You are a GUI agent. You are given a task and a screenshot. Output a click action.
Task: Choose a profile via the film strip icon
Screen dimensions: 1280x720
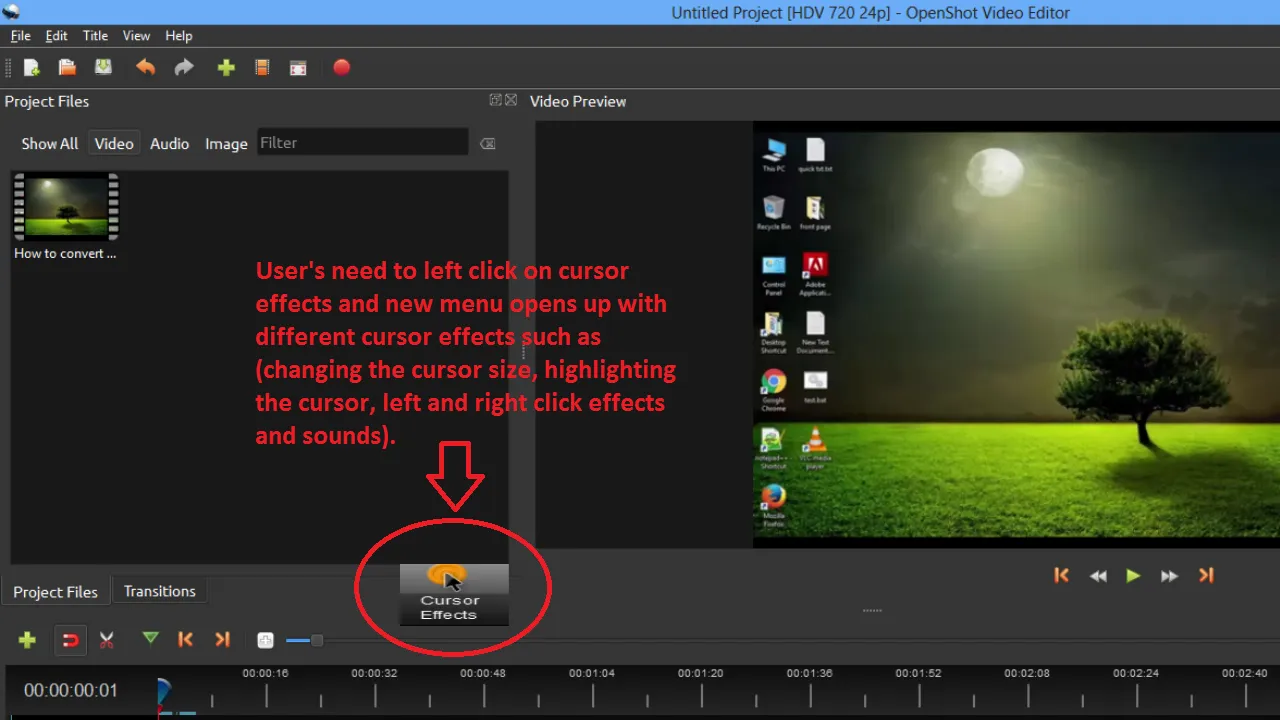click(x=262, y=68)
